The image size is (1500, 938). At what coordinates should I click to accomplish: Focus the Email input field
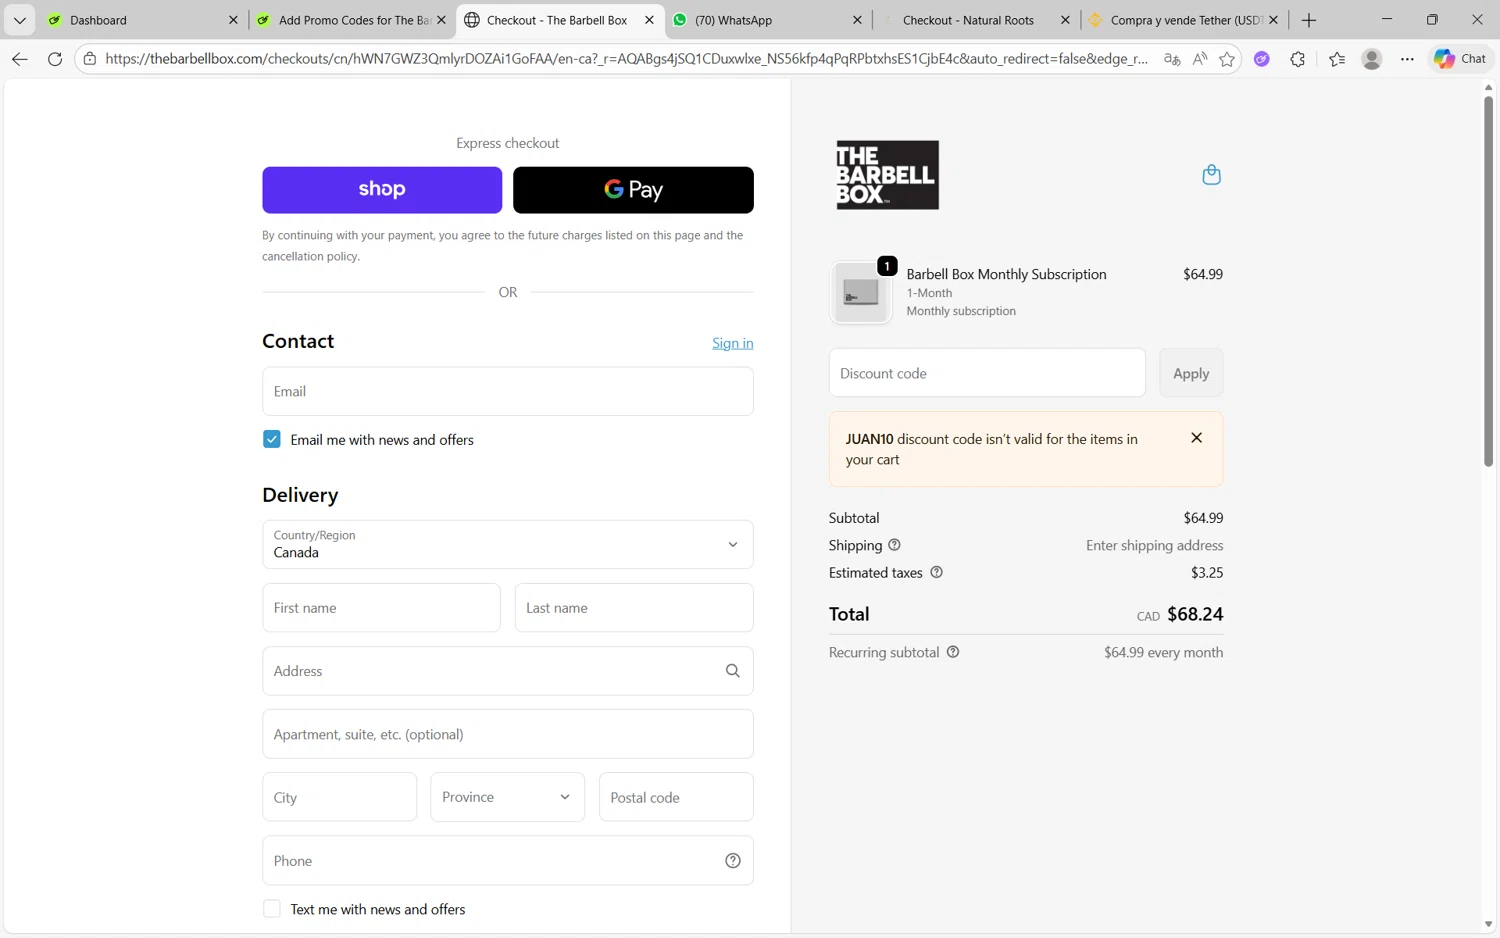click(x=507, y=391)
